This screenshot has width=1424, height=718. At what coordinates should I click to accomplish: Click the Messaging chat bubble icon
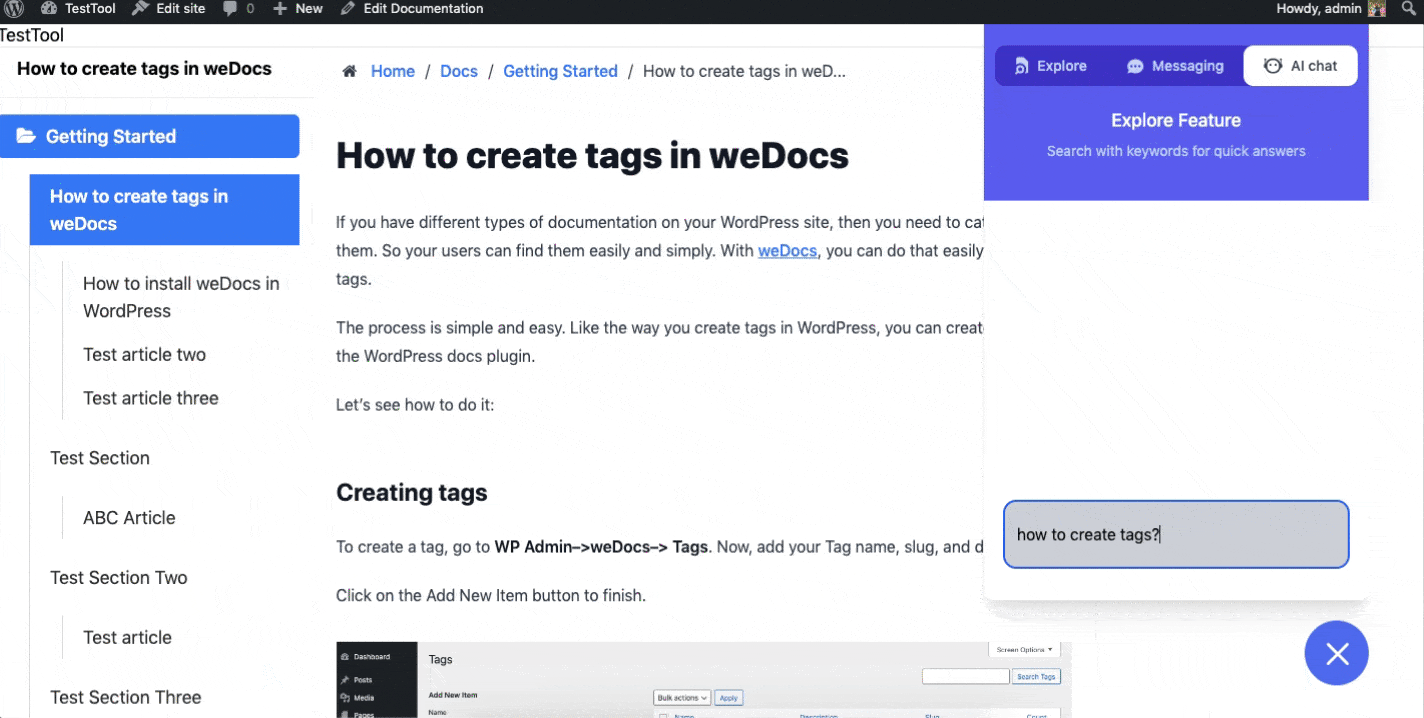(x=1135, y=66)
